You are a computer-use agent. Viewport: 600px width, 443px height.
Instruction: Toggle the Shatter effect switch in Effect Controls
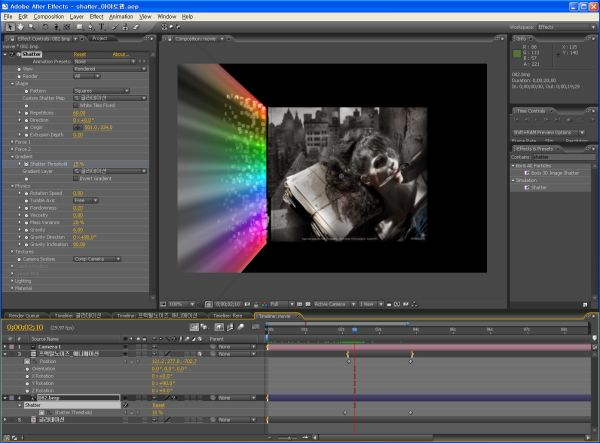click(11, 54)
